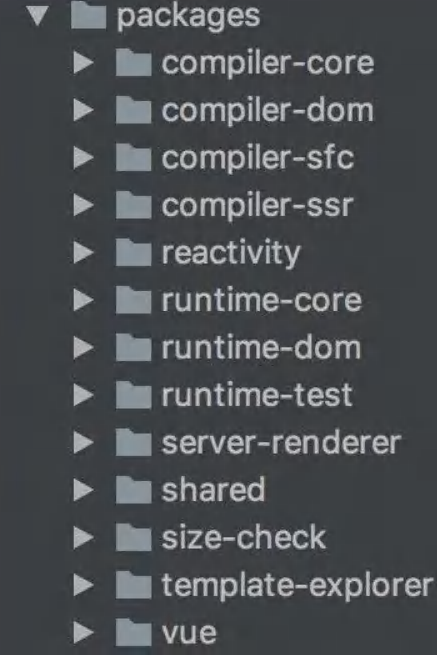
Task: Click the packages folder icon
Action: tap(88, 16)
